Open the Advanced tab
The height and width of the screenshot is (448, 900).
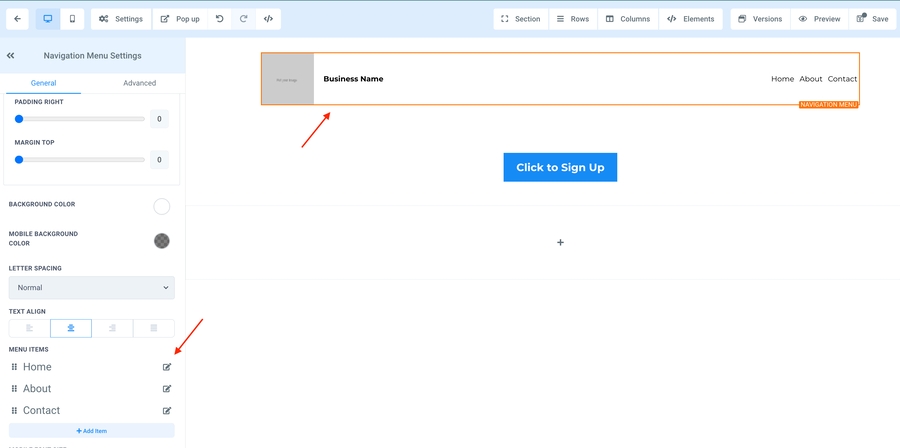point(139,83)
